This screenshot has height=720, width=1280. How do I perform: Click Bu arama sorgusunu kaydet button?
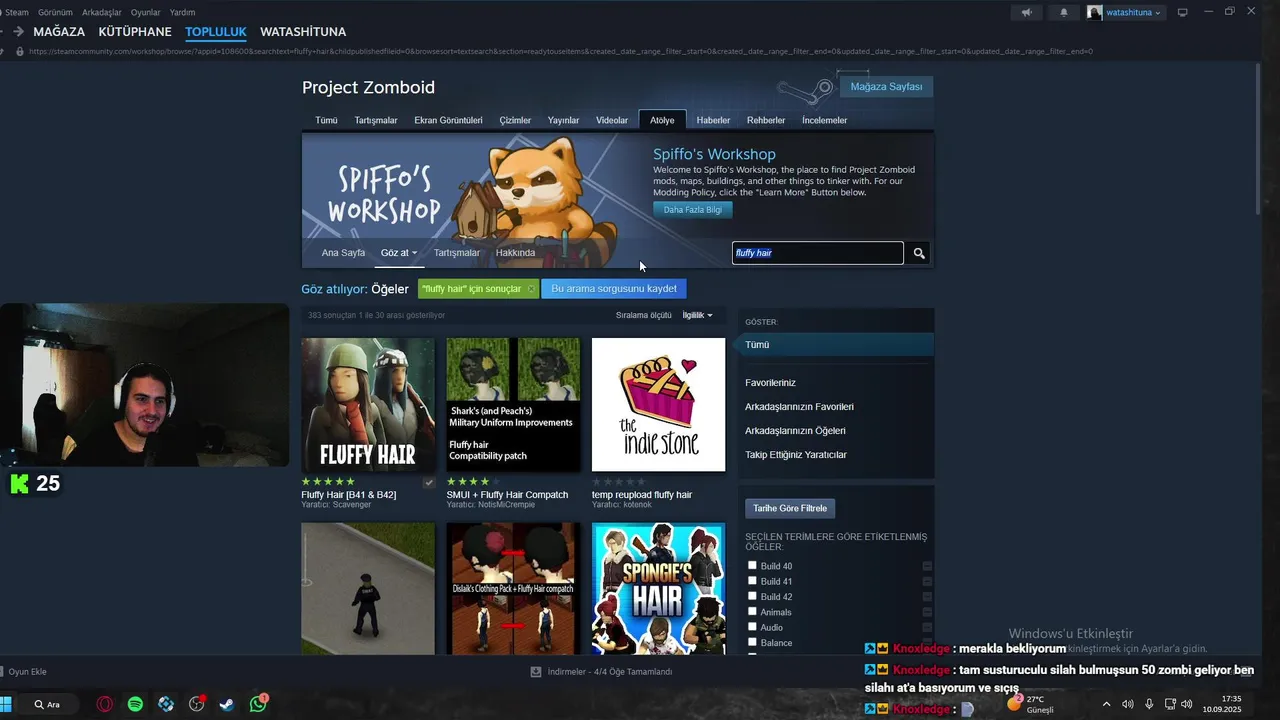[x=614, y=289]
